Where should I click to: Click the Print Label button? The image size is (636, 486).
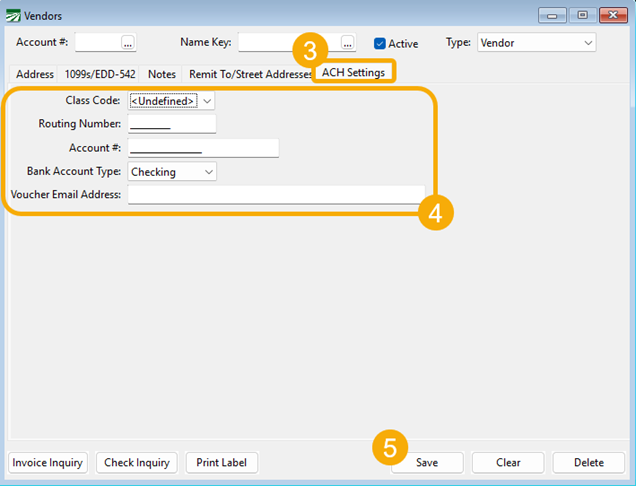click(221, 462)
